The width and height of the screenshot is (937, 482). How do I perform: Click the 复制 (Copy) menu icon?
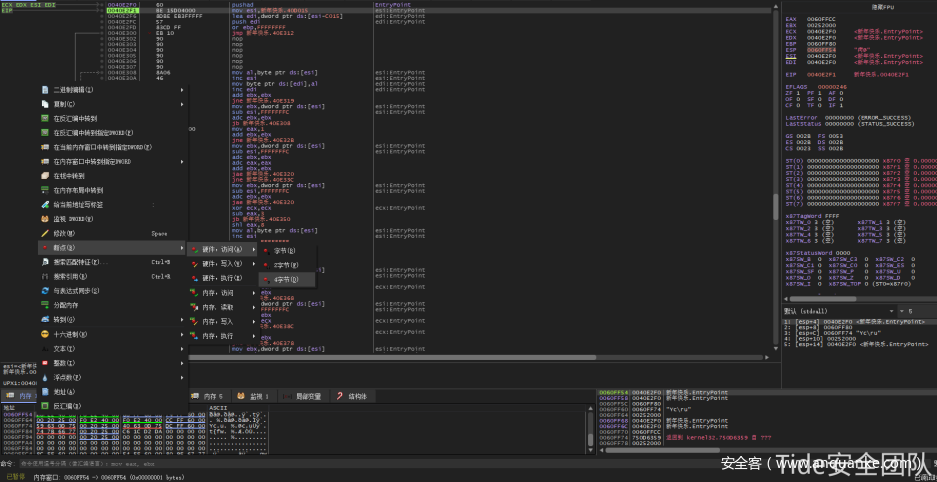pyautogui.click(x=45, y=104)
